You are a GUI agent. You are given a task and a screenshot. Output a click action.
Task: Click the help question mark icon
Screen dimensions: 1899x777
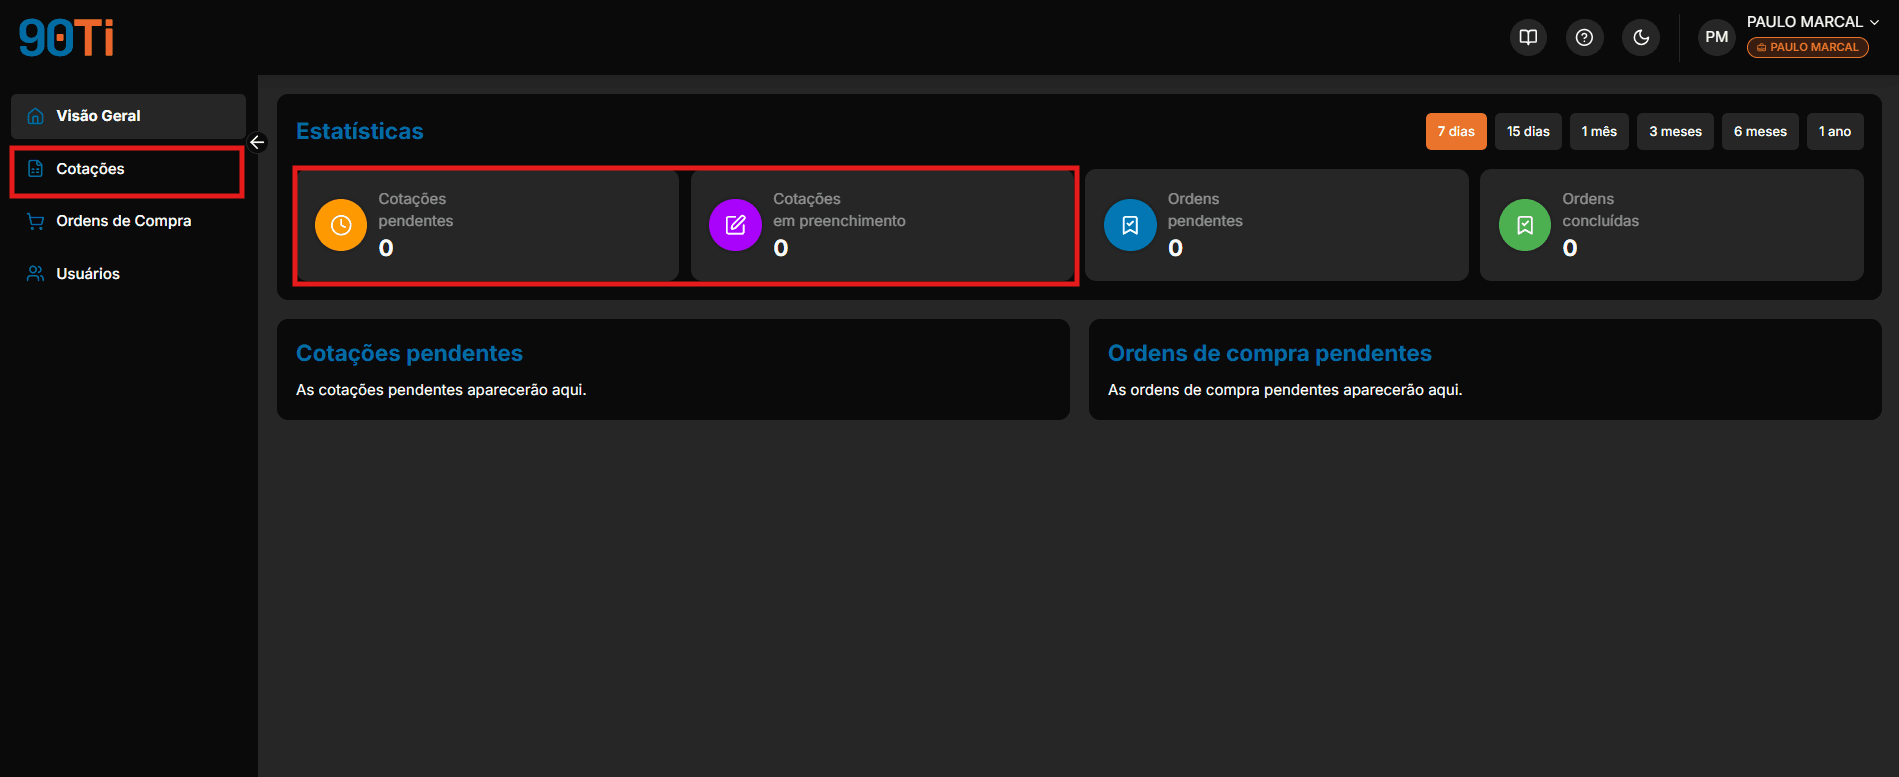pyautogui.click(x=1584, y=38)
